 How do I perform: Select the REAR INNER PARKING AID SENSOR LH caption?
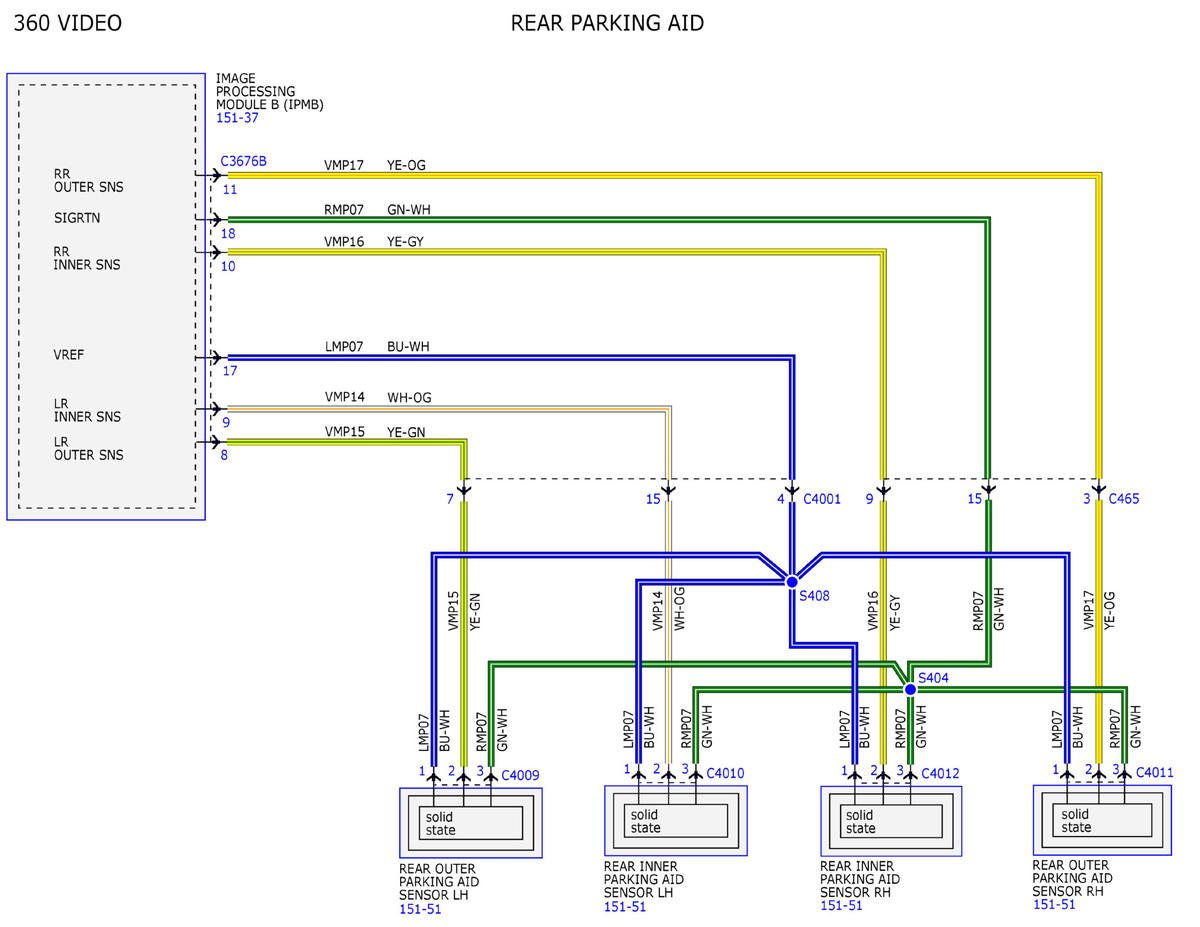coord(643,879)
